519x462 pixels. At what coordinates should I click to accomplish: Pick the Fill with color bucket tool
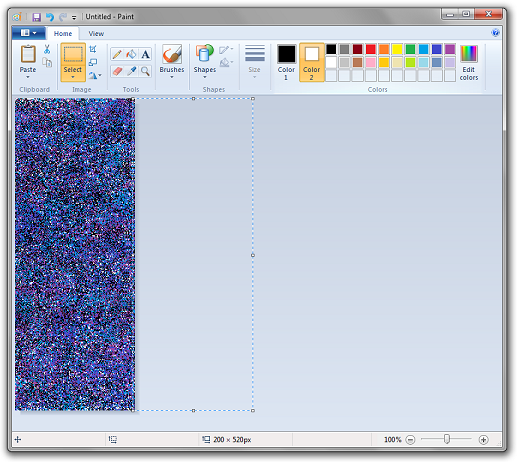131,54
